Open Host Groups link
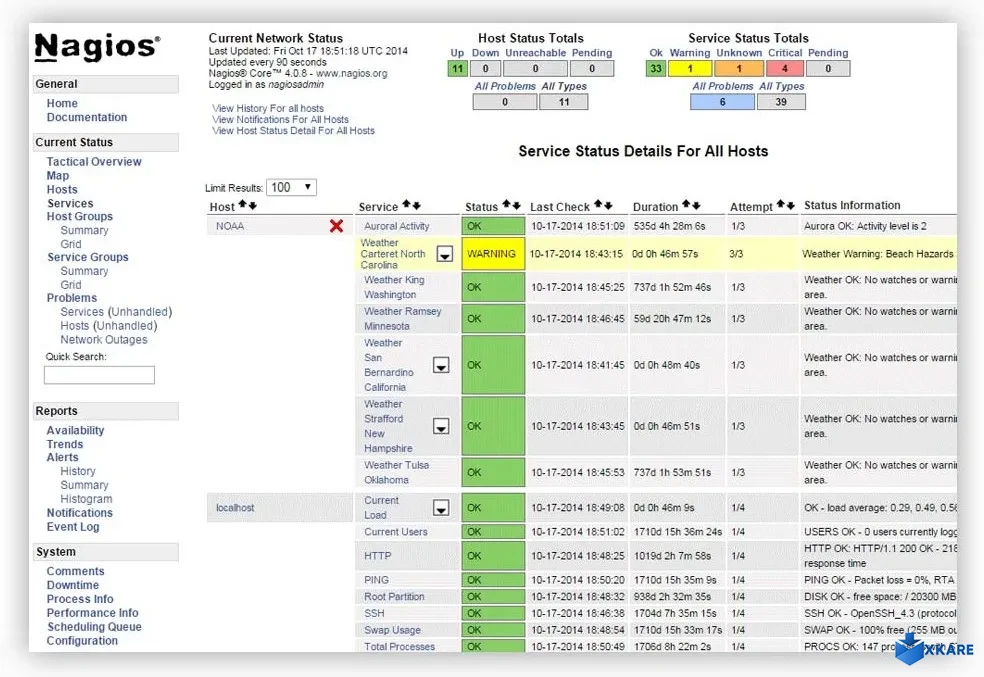This screenshot has height=677, width=984. [x=80, y=216]
